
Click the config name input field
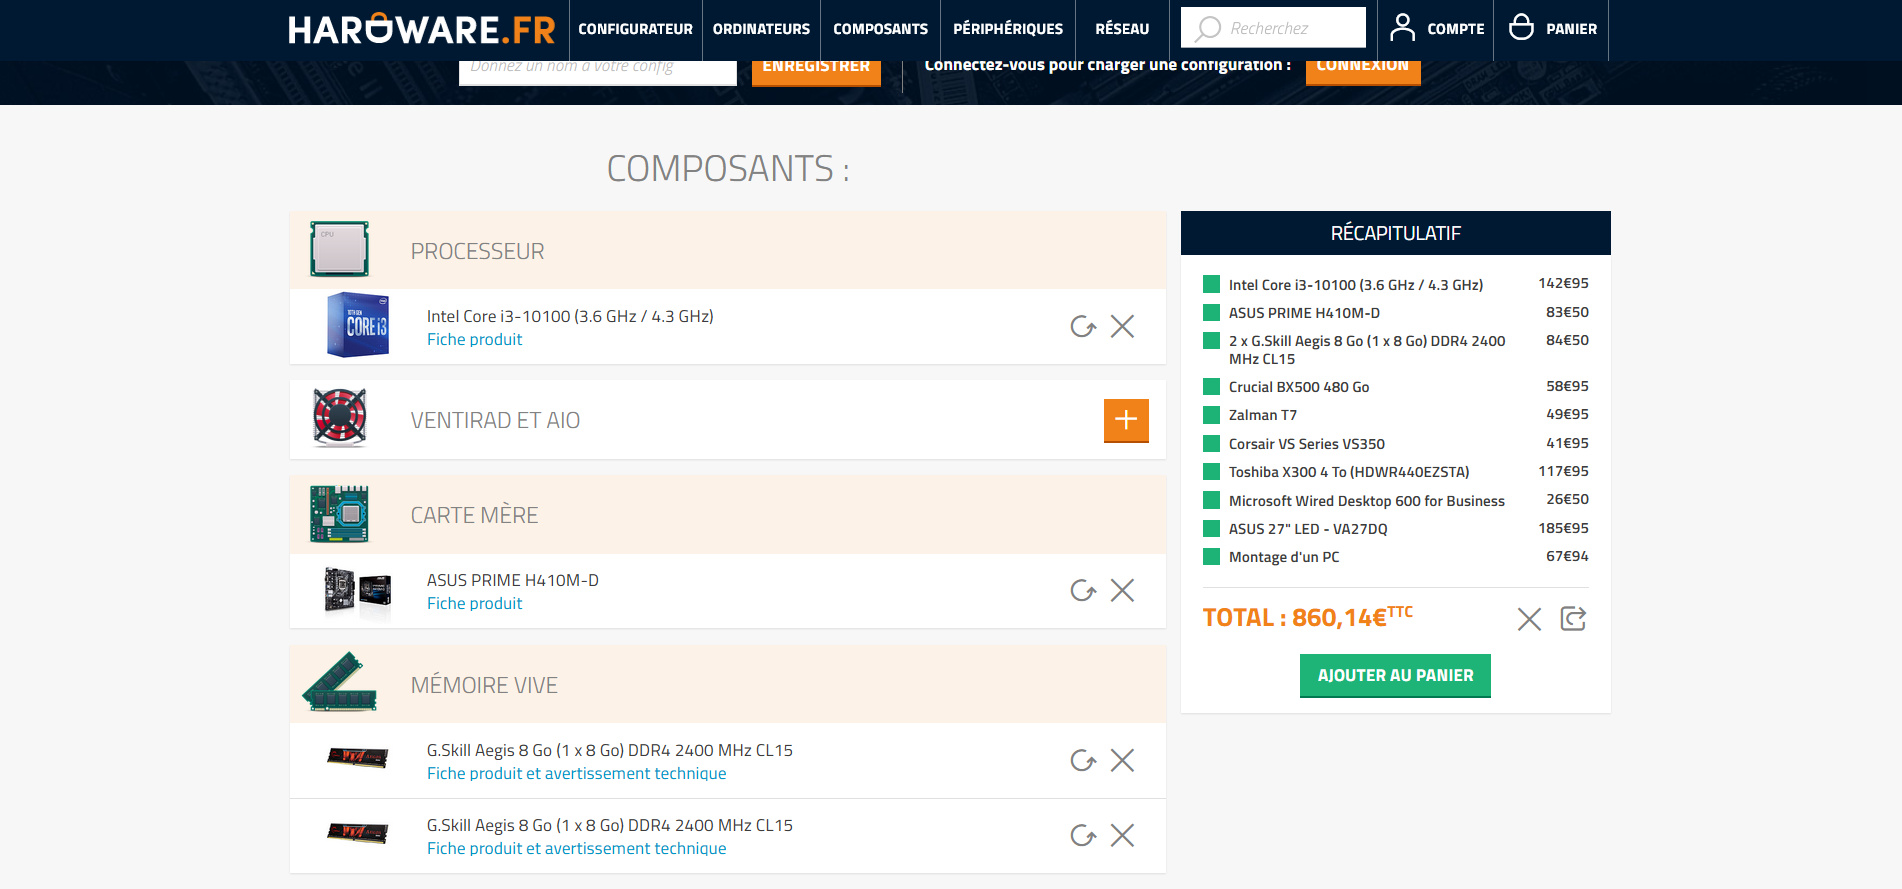pos(598,72)
